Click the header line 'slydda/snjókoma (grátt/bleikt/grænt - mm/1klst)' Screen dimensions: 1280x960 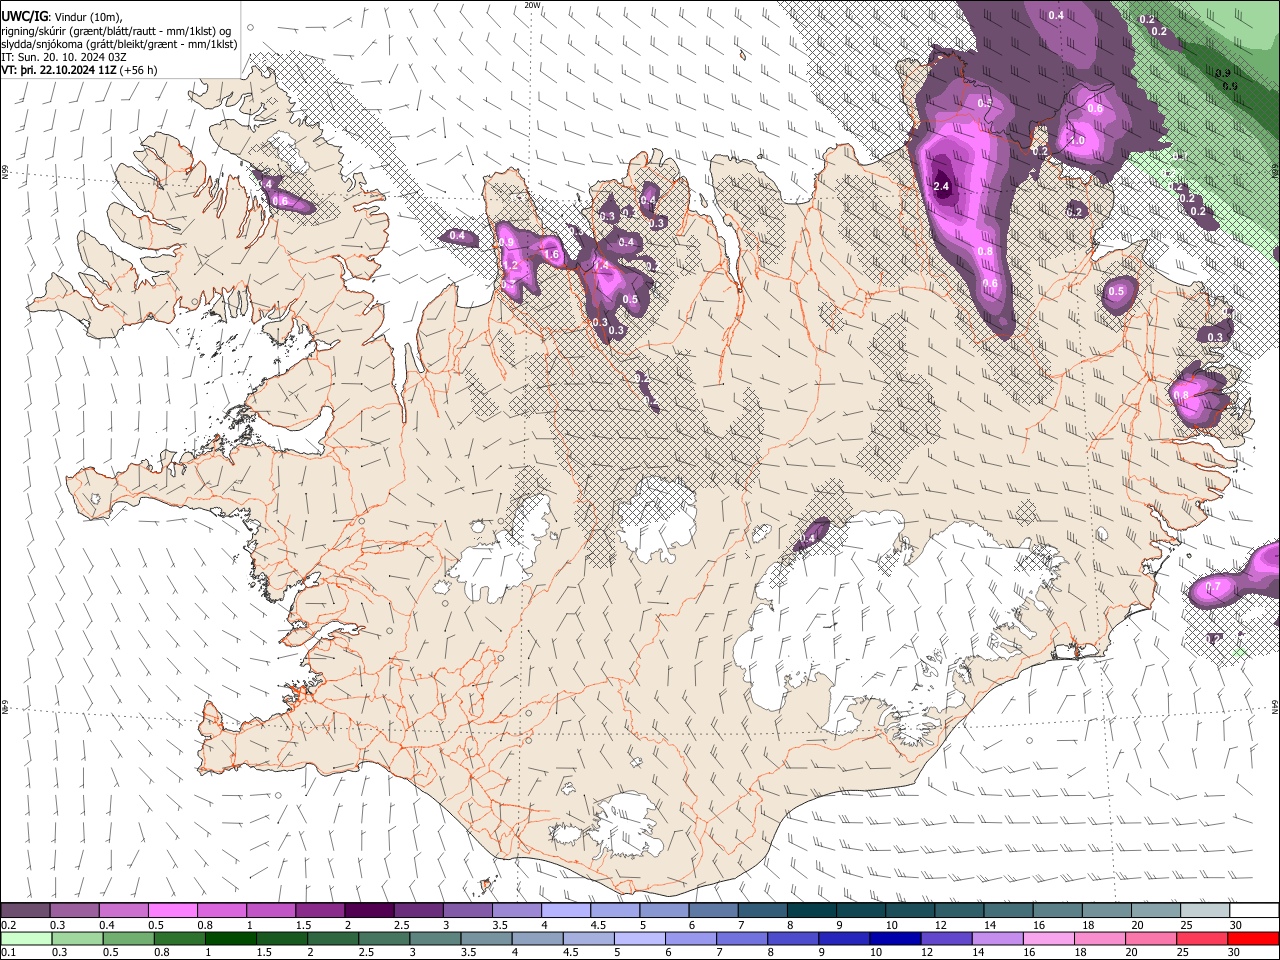[x=120, y=44]
